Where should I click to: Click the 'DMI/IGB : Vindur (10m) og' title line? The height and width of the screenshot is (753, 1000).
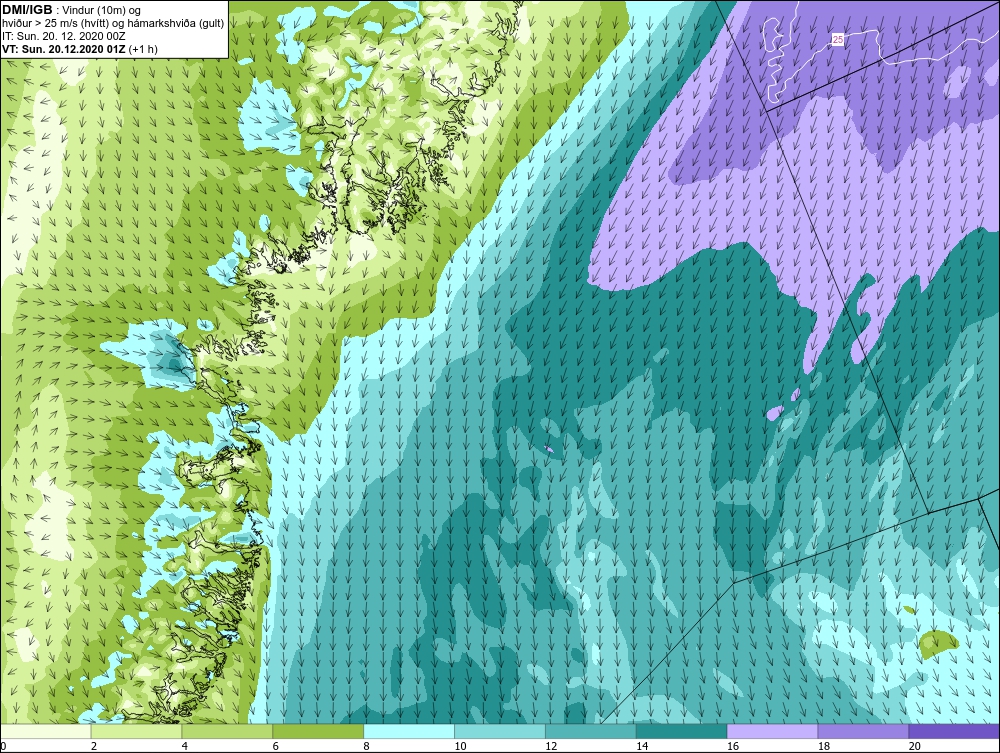tap(72, 10)
